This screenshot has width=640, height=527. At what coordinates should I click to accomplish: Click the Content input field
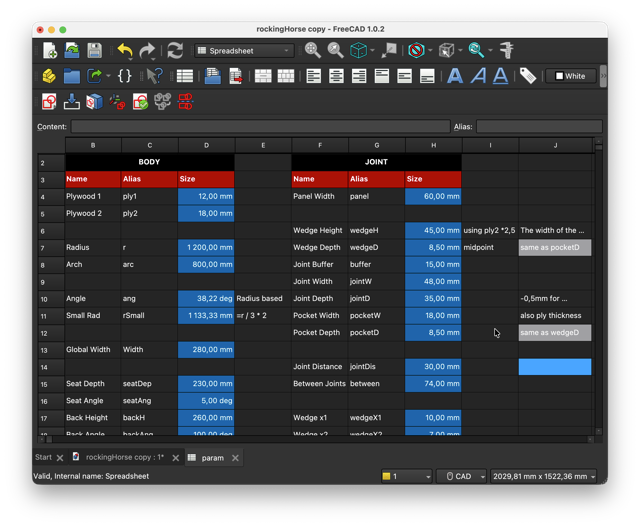[260, 127]
